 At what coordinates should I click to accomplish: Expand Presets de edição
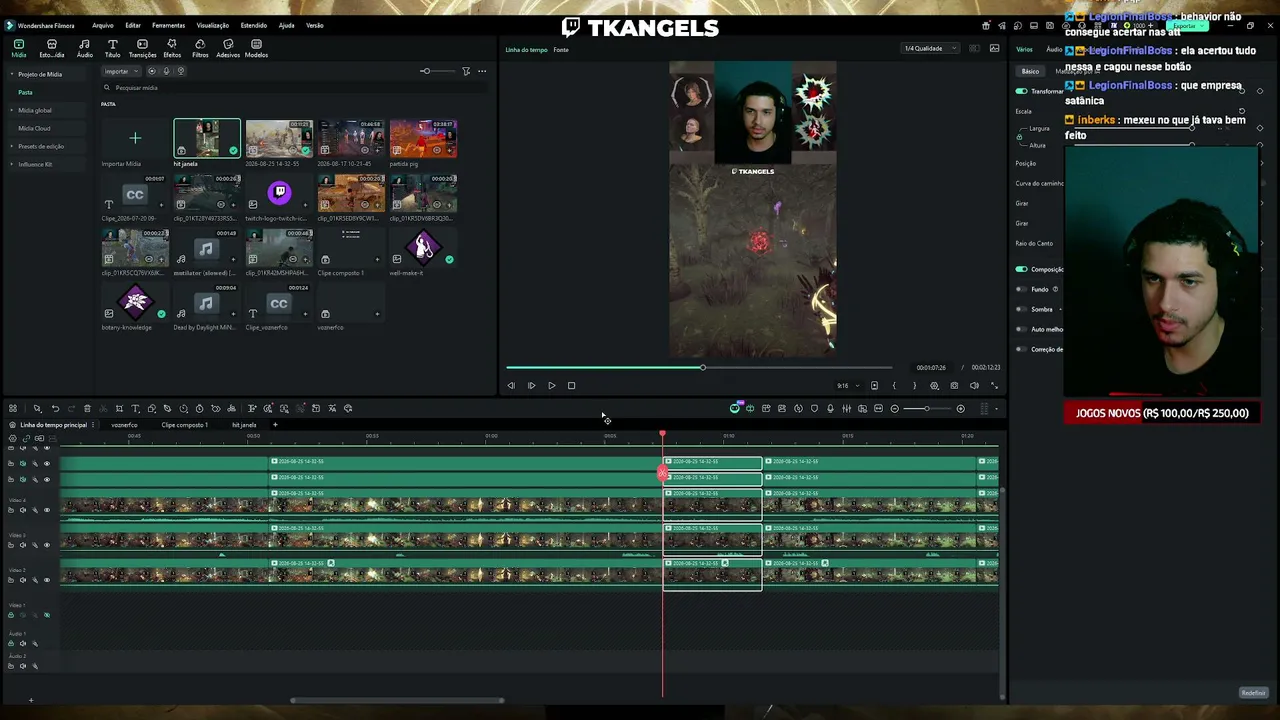pyautogui.click(x=13, y=146)
